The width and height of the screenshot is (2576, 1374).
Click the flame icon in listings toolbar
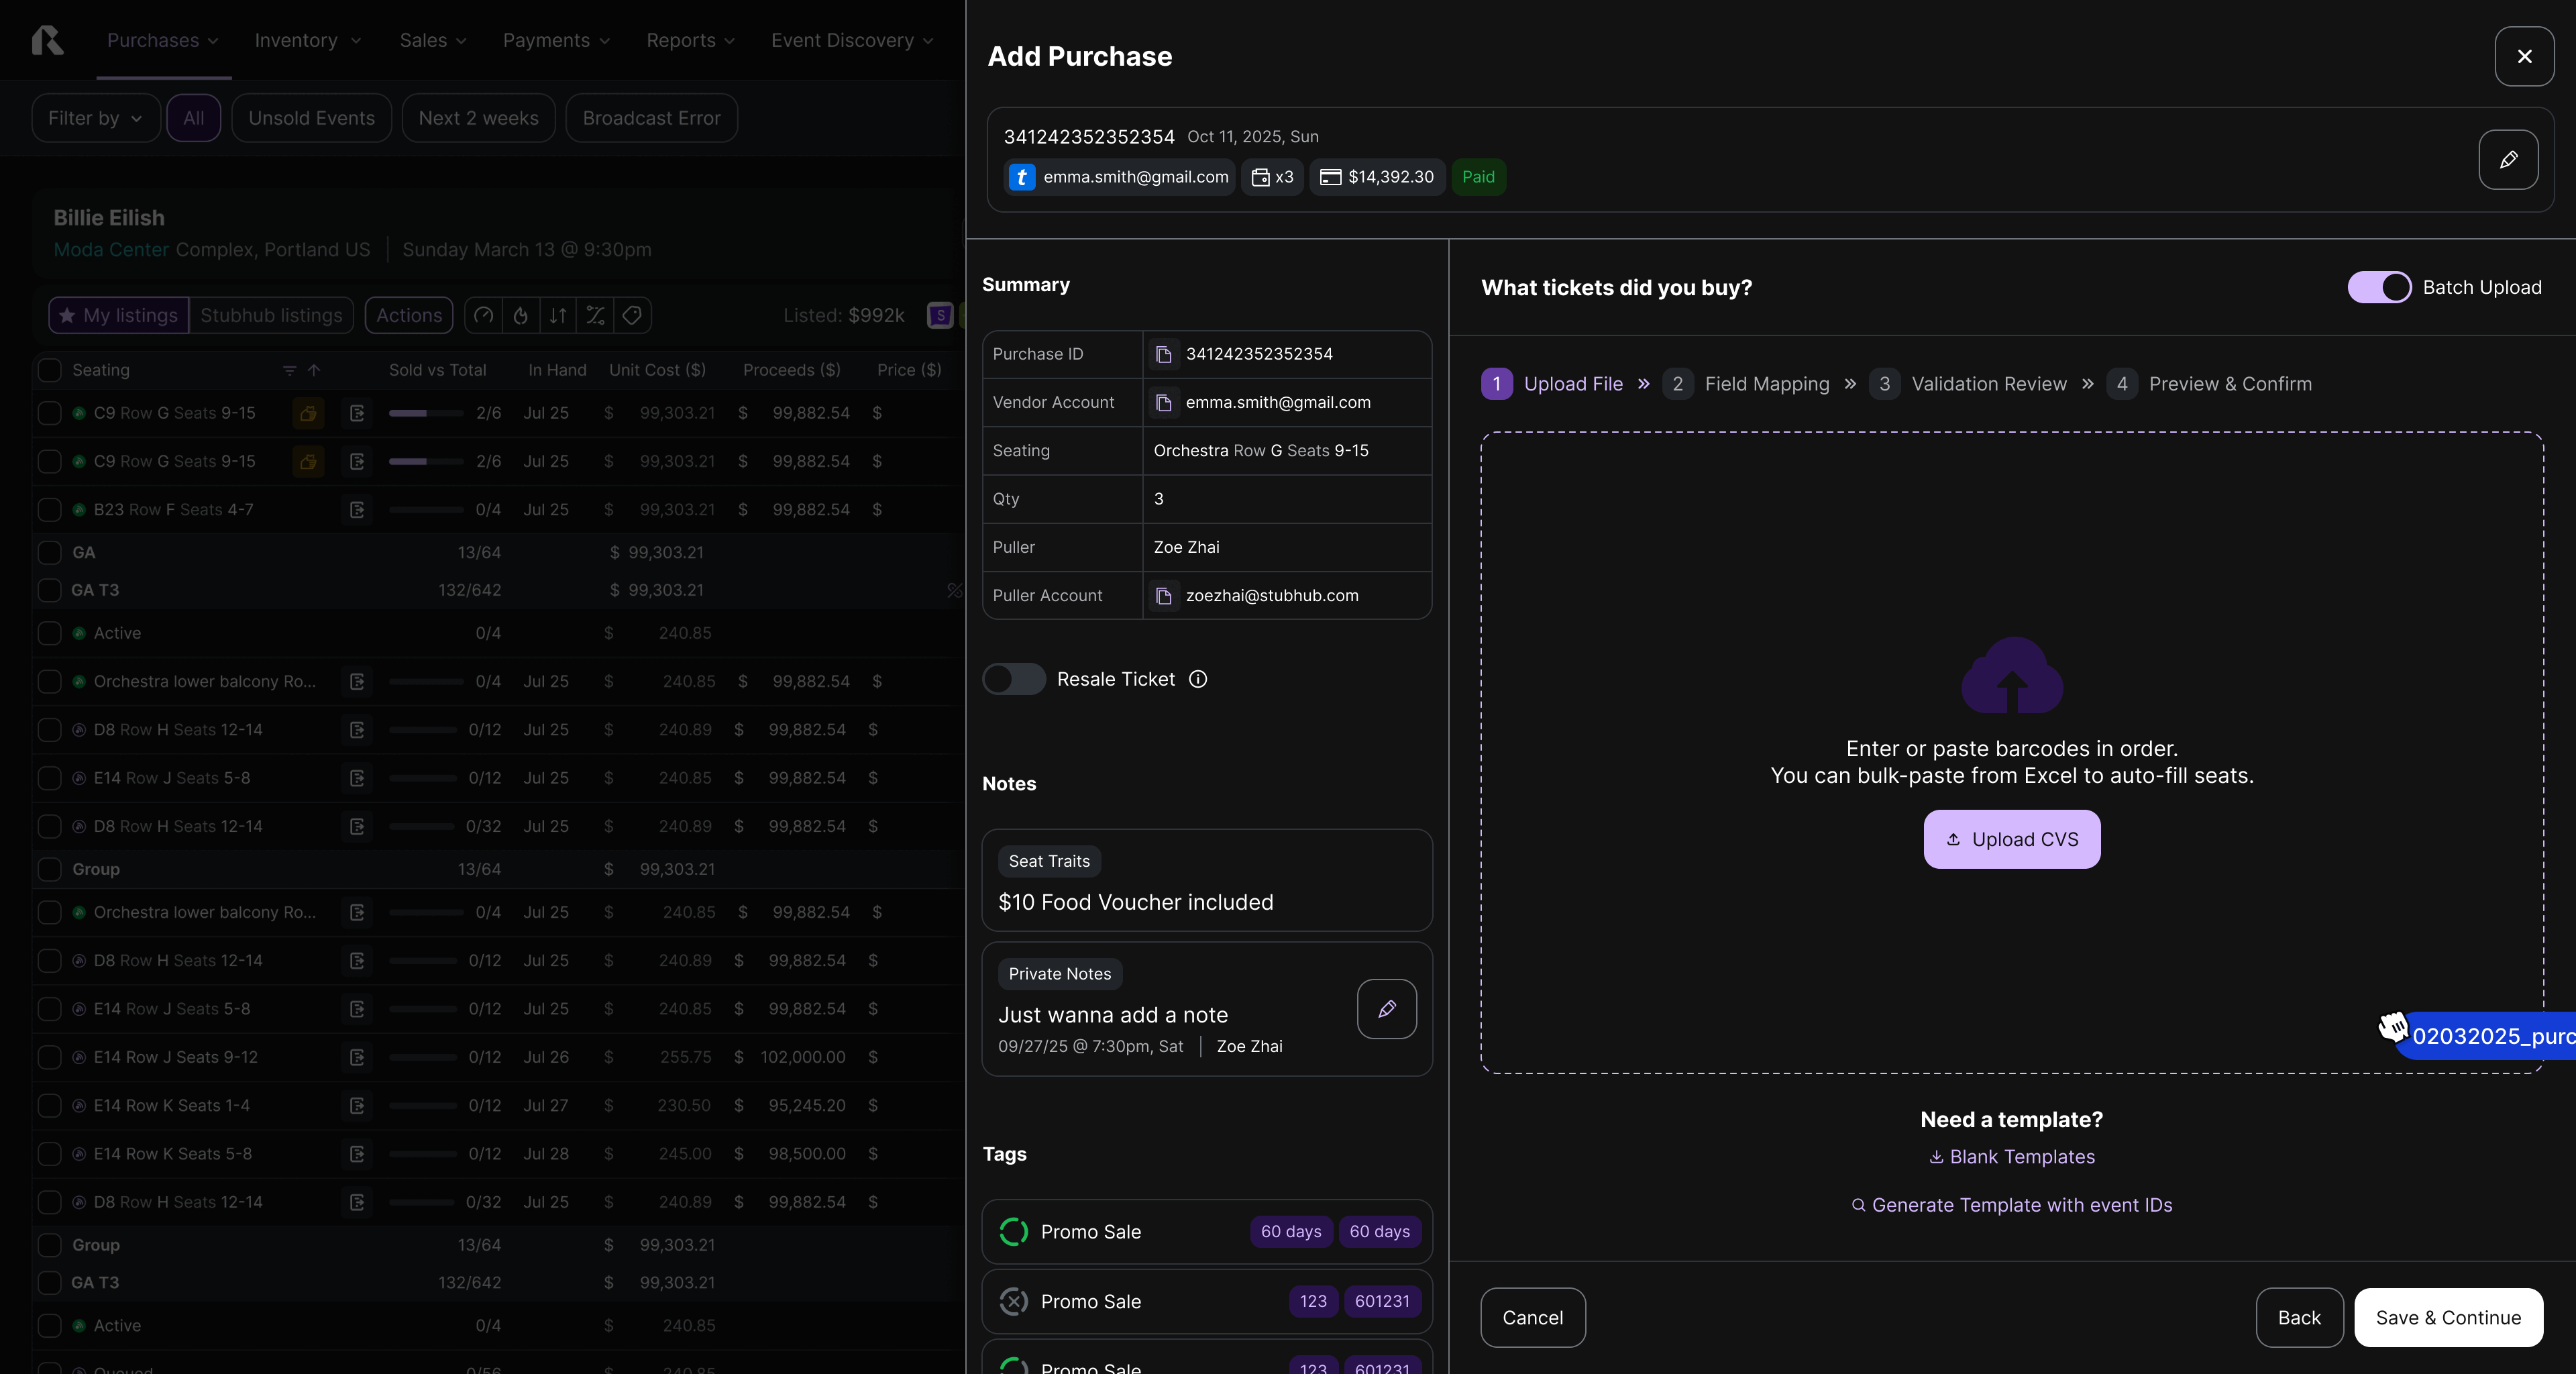(x=520, y=316)
